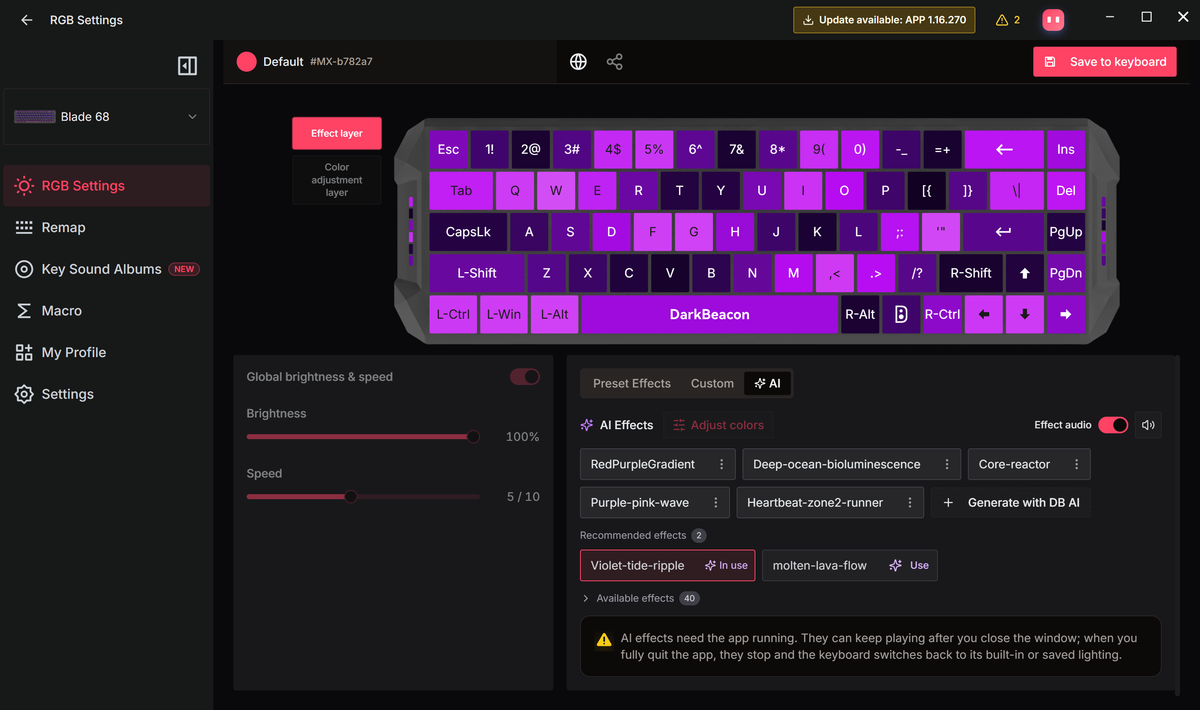1200x710 pixels.
Task: Switch to the Custom tab
Action: pos(712,383)
